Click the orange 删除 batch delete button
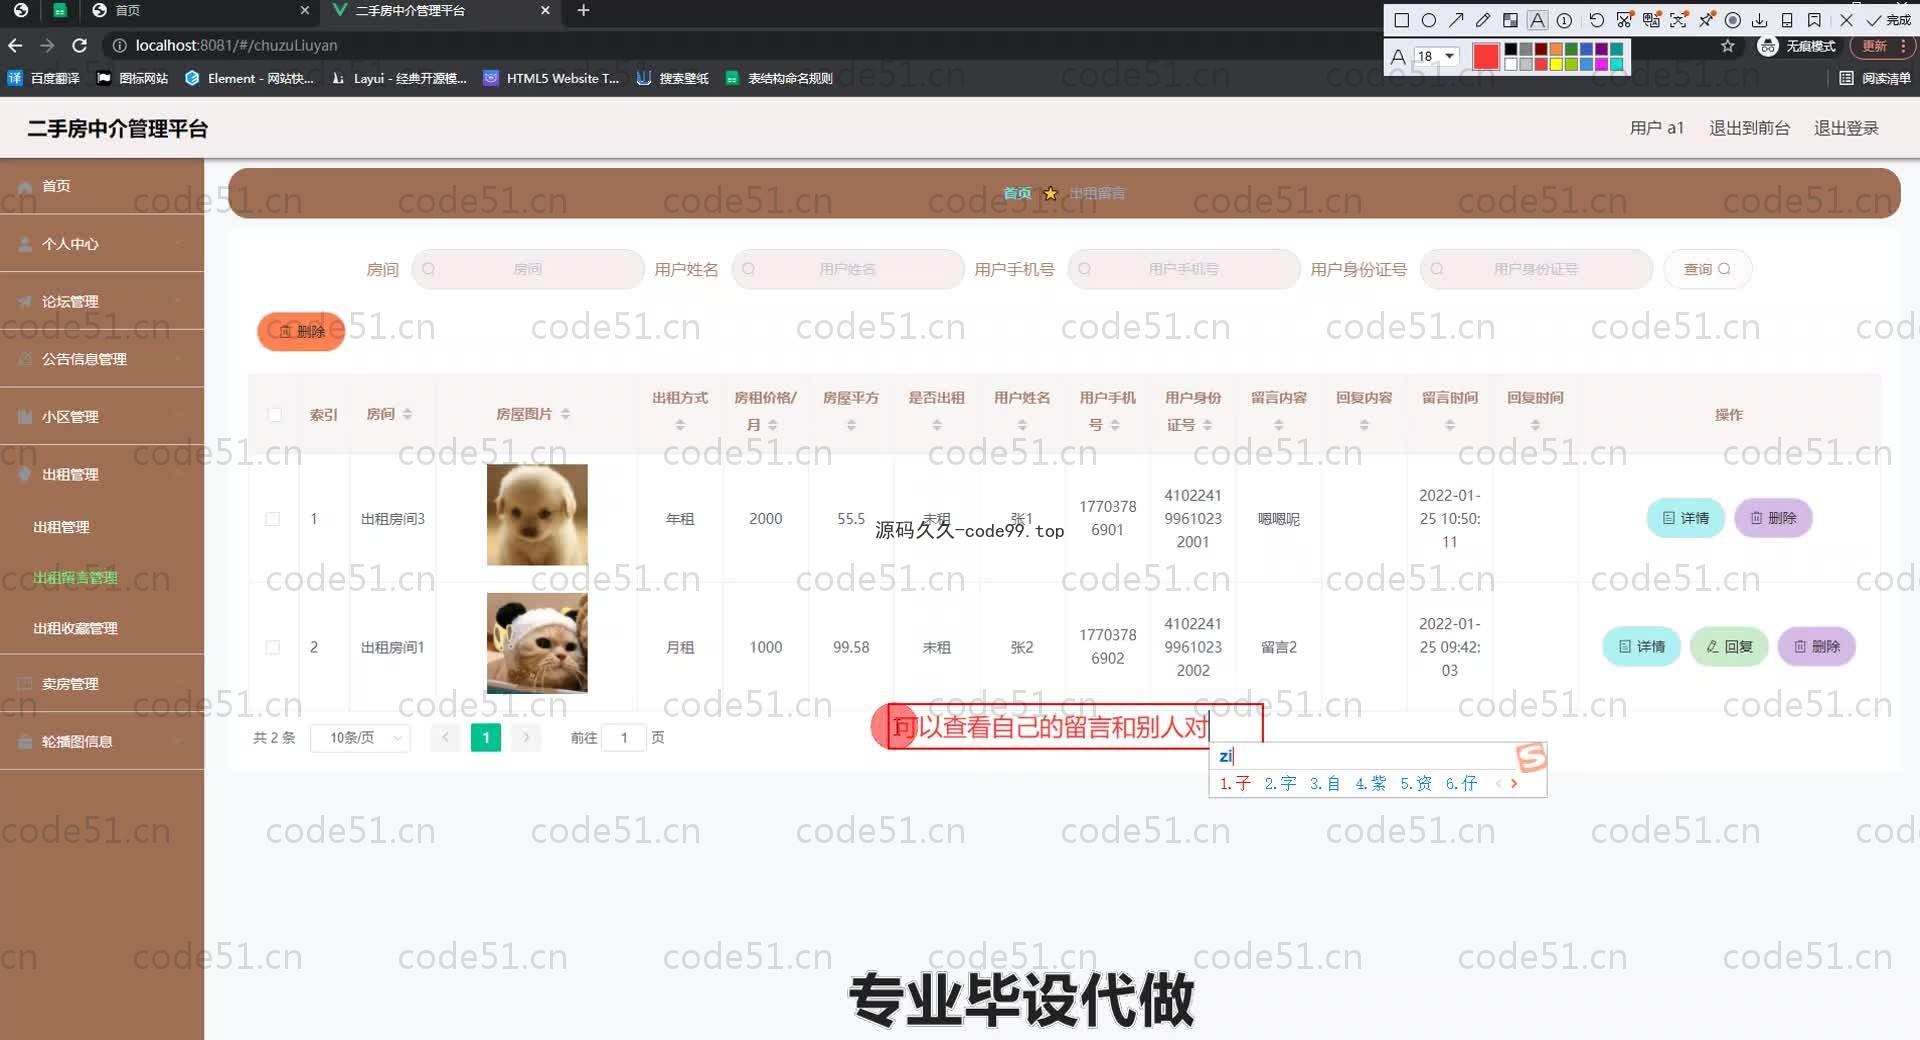 click(301, 331)
